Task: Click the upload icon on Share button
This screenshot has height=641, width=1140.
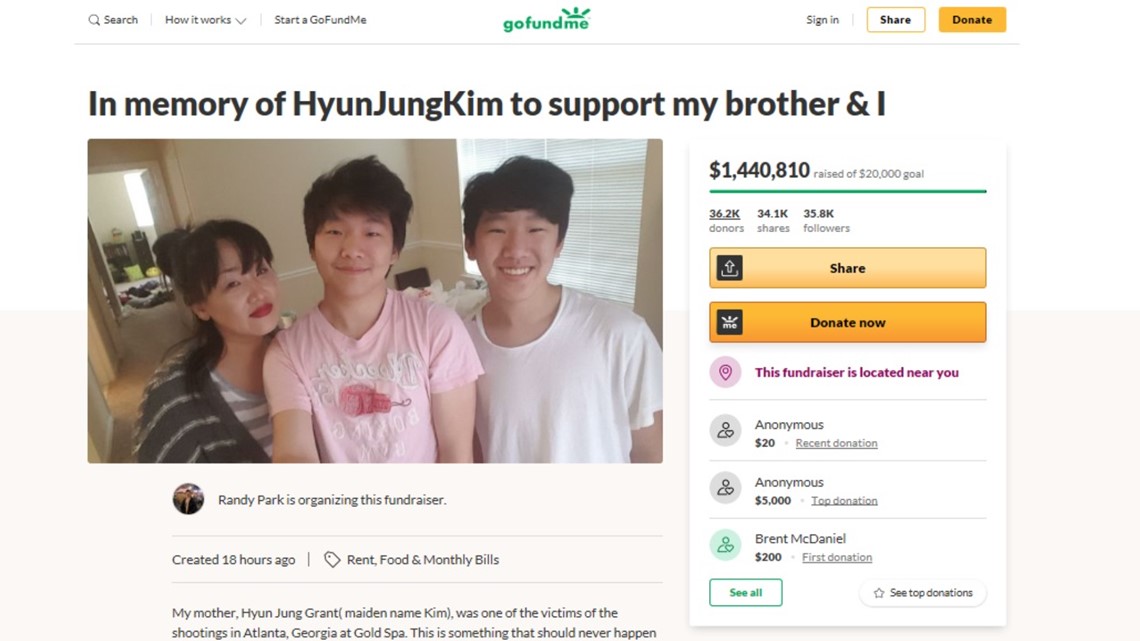Action: 729,268
